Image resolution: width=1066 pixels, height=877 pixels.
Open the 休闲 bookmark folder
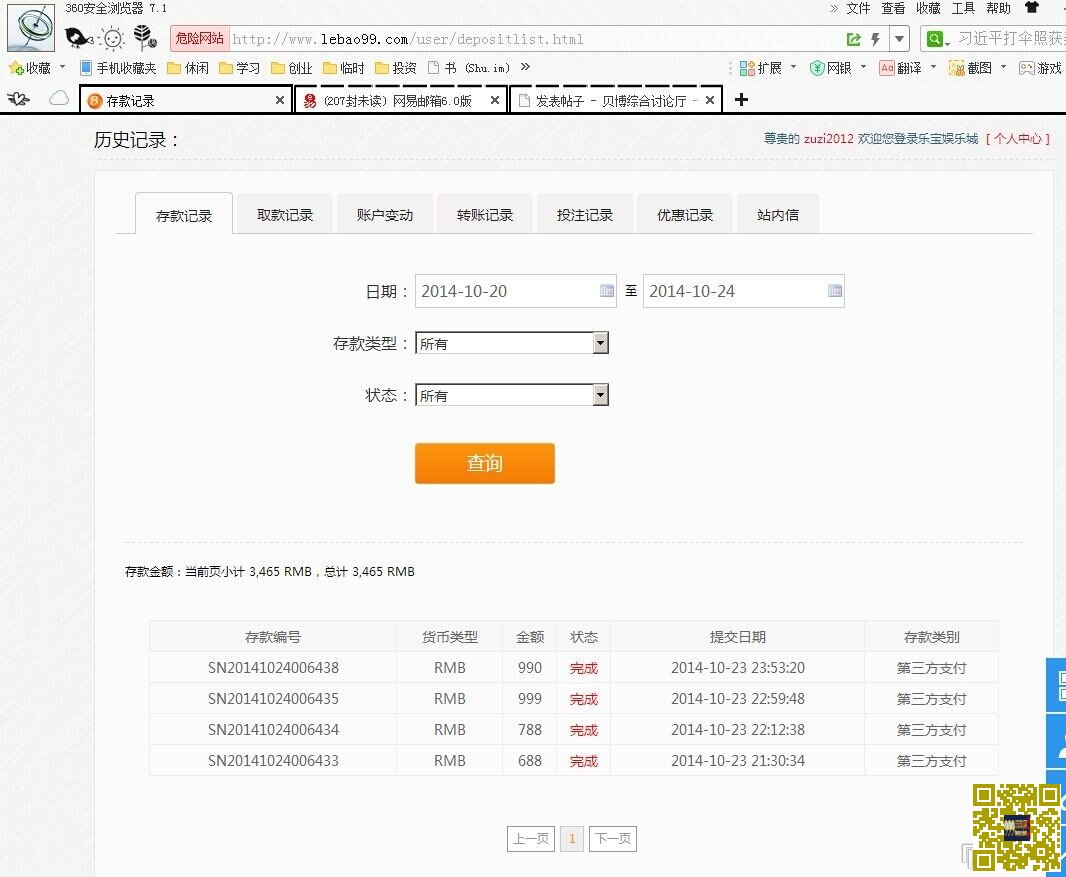(188, 68)
